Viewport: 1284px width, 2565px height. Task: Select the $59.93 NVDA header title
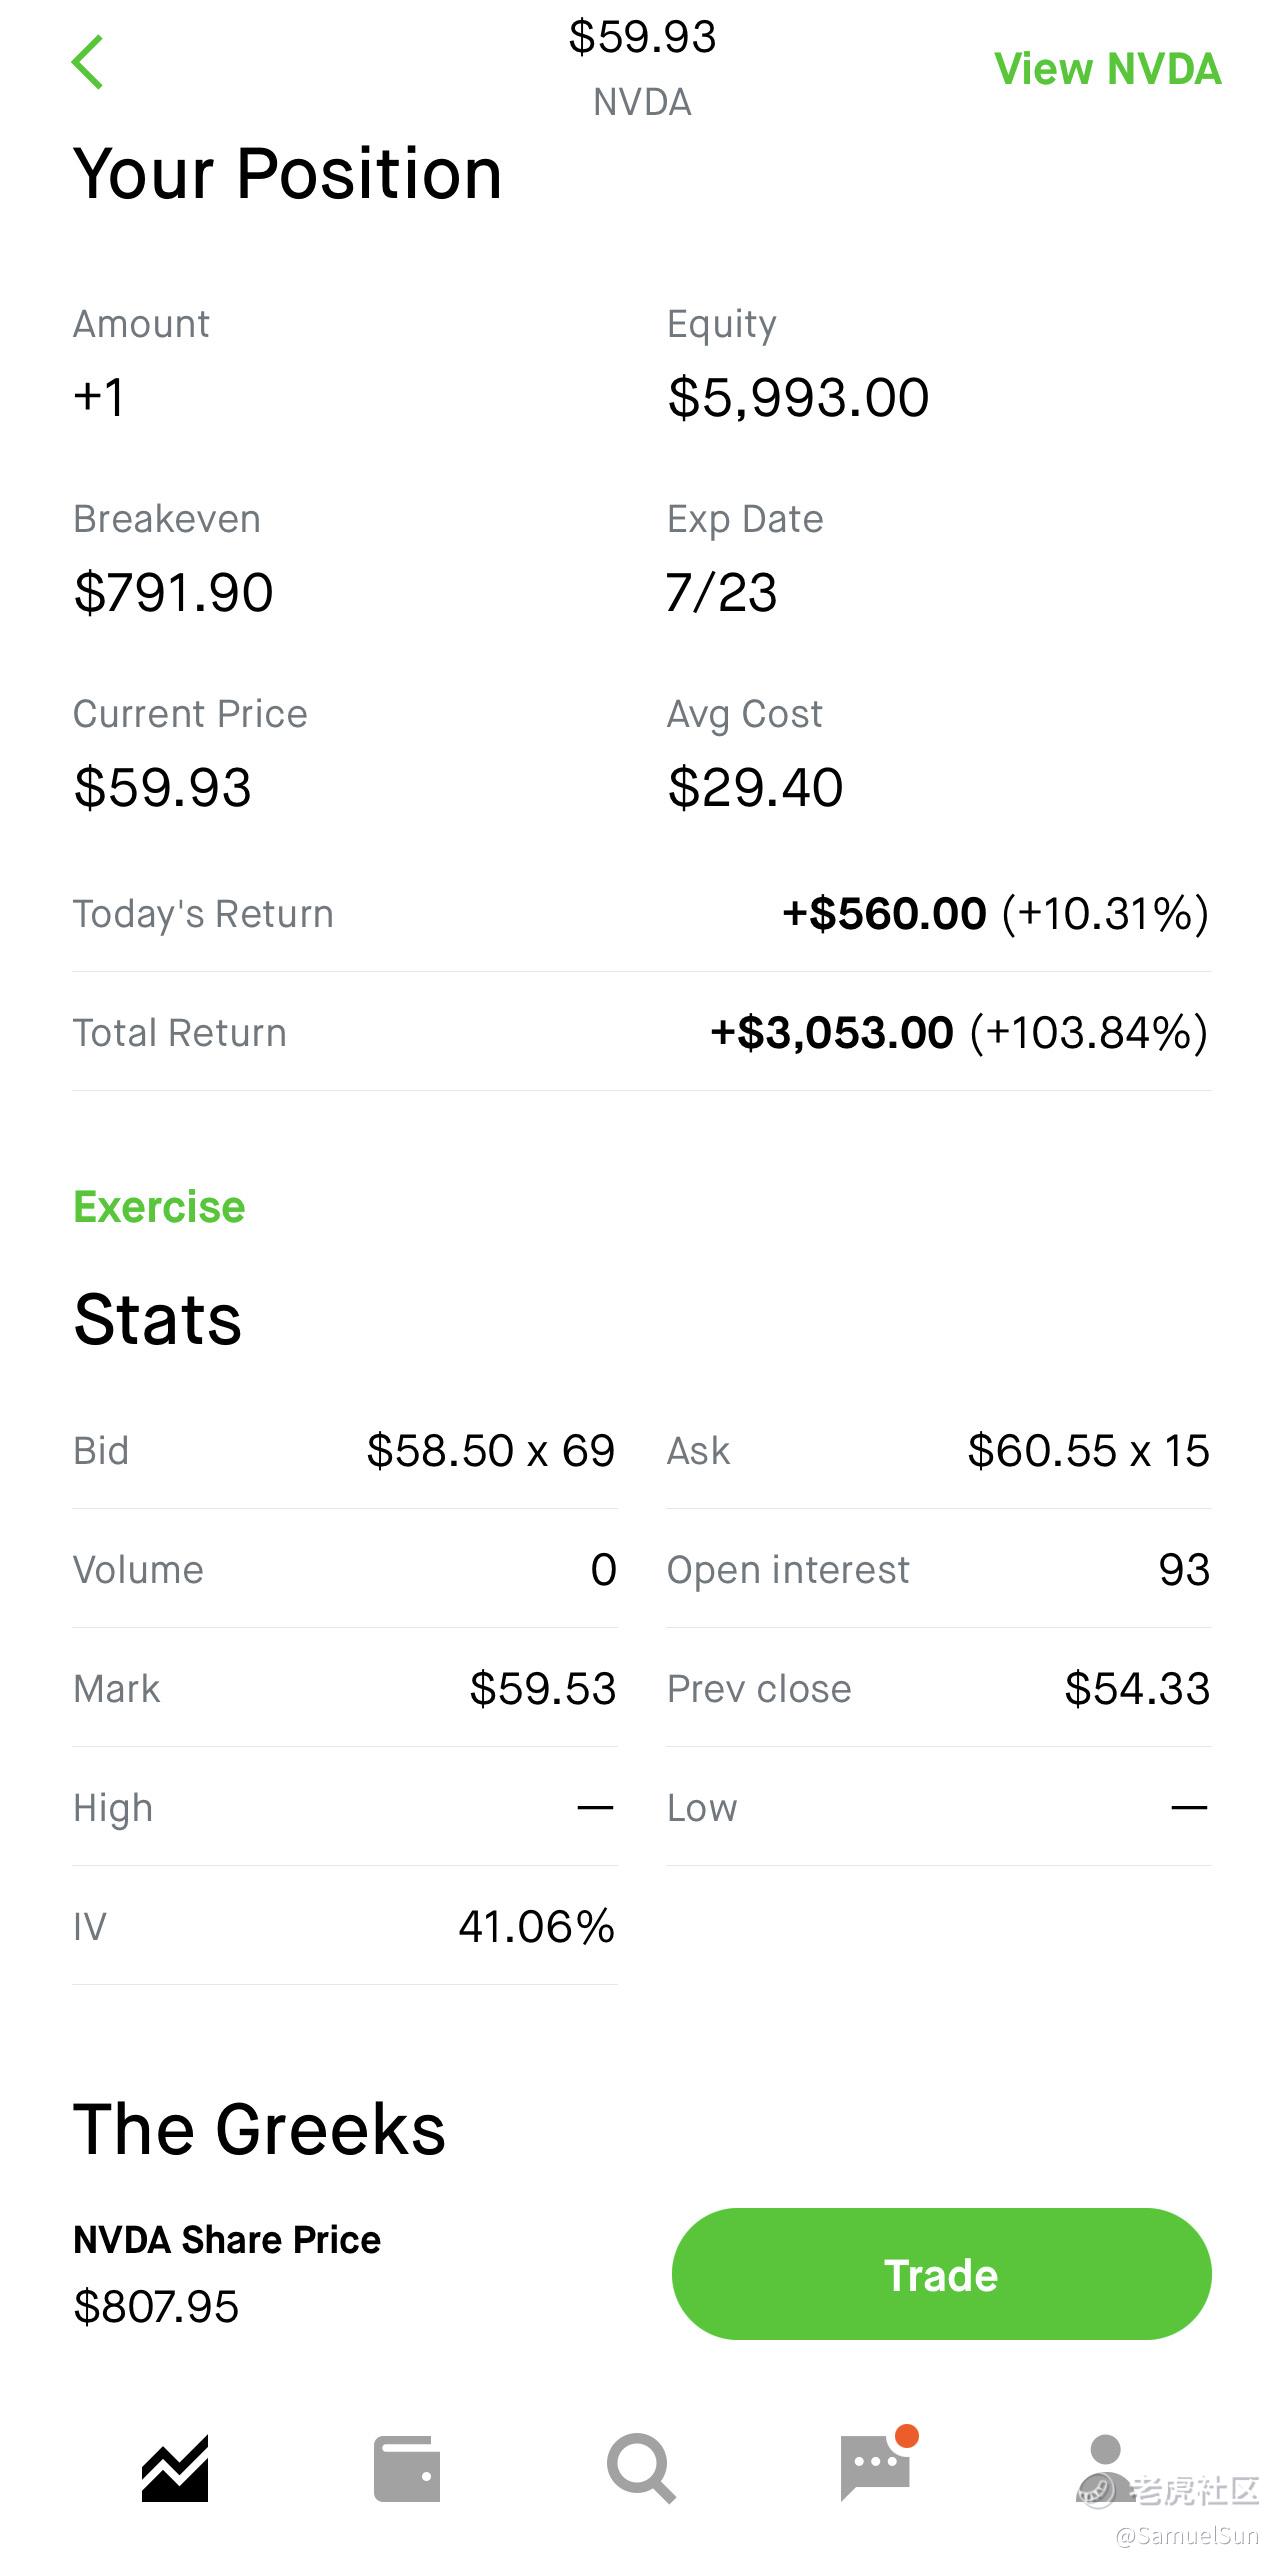642,68
